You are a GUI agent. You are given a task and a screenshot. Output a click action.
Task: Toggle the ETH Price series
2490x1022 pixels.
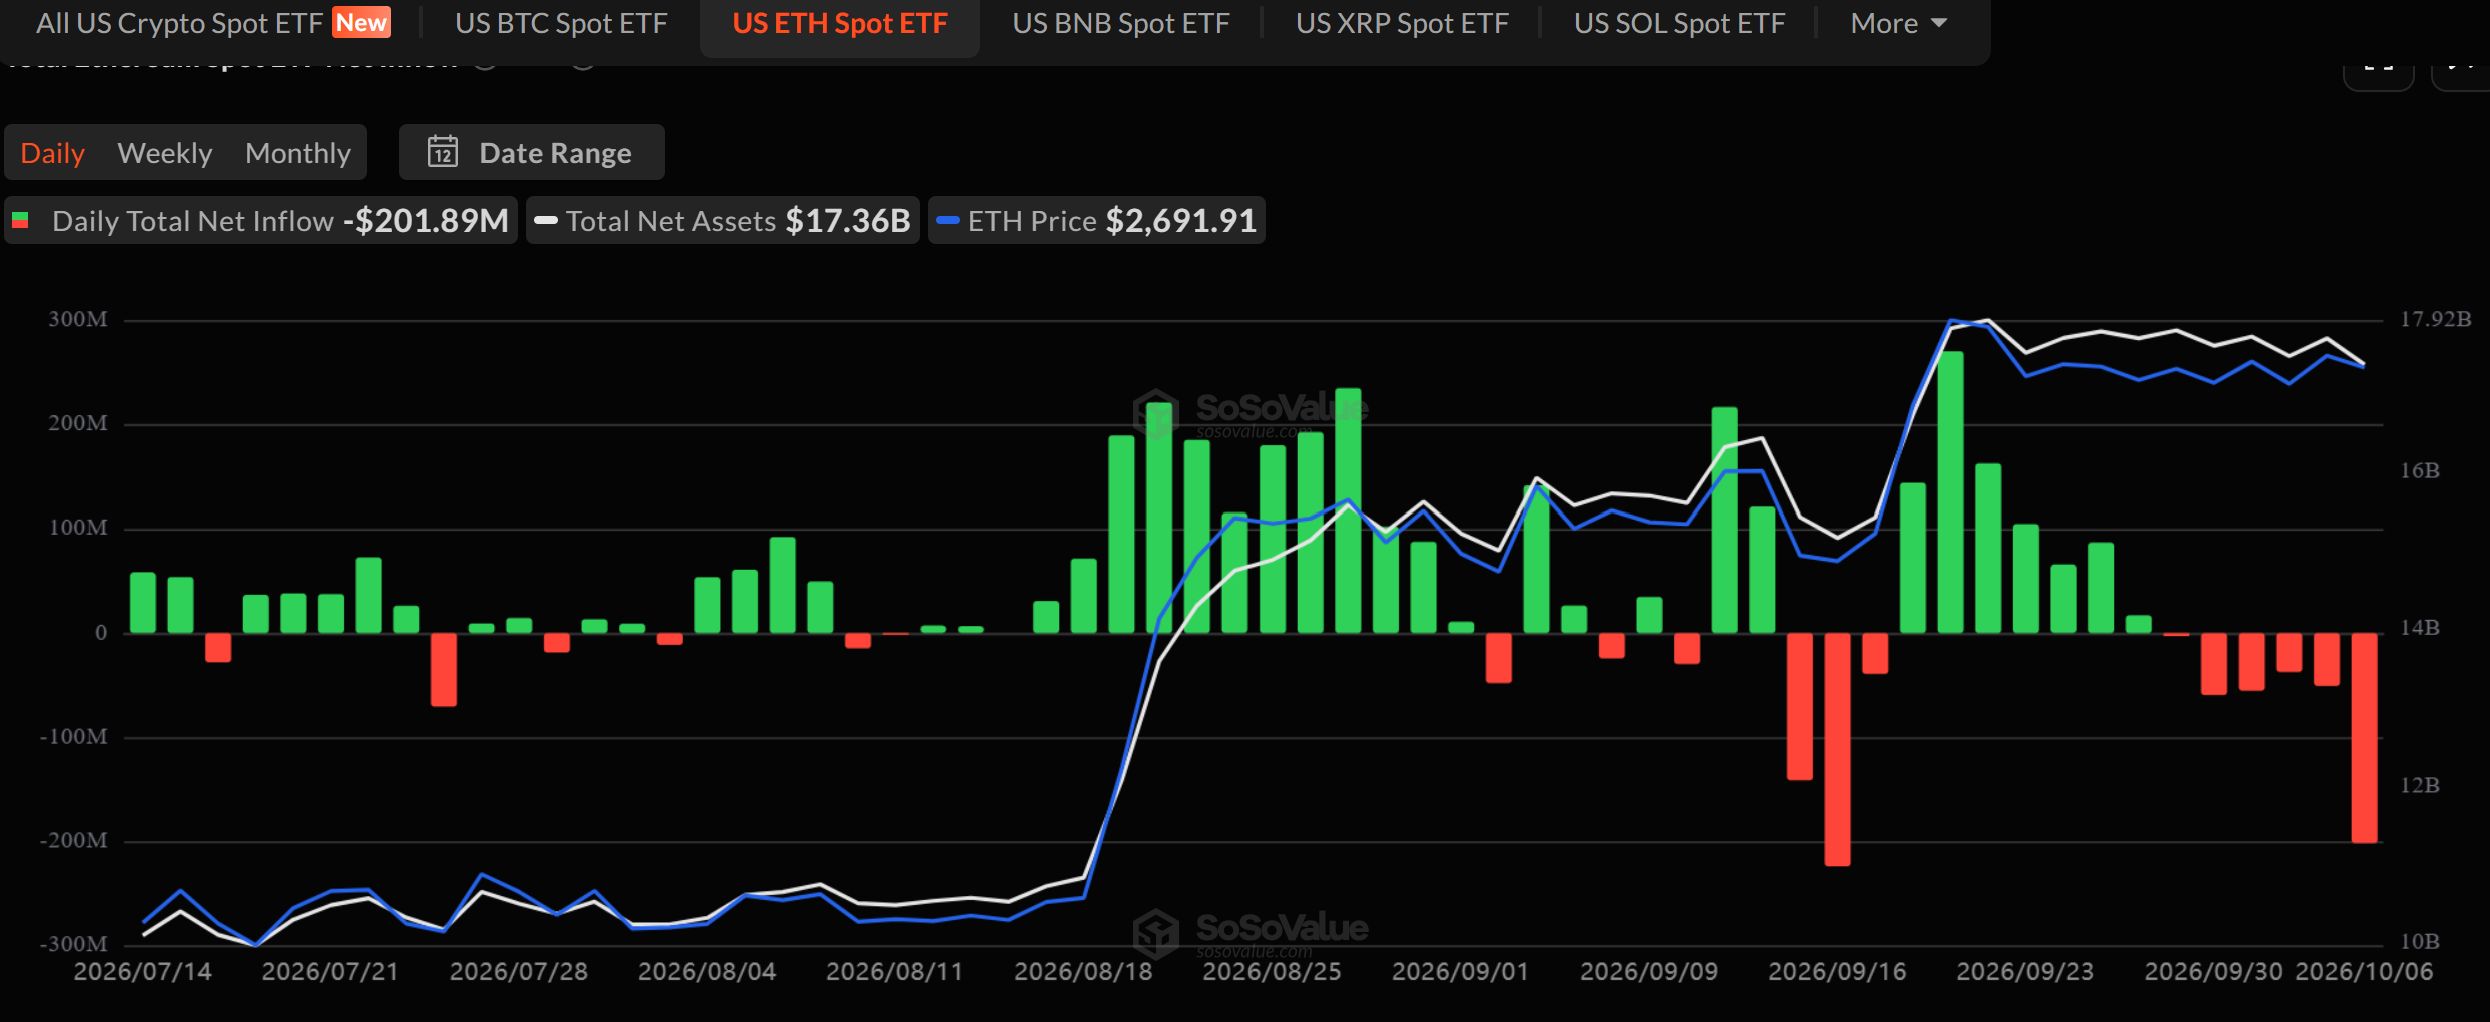click(1096, 220)
